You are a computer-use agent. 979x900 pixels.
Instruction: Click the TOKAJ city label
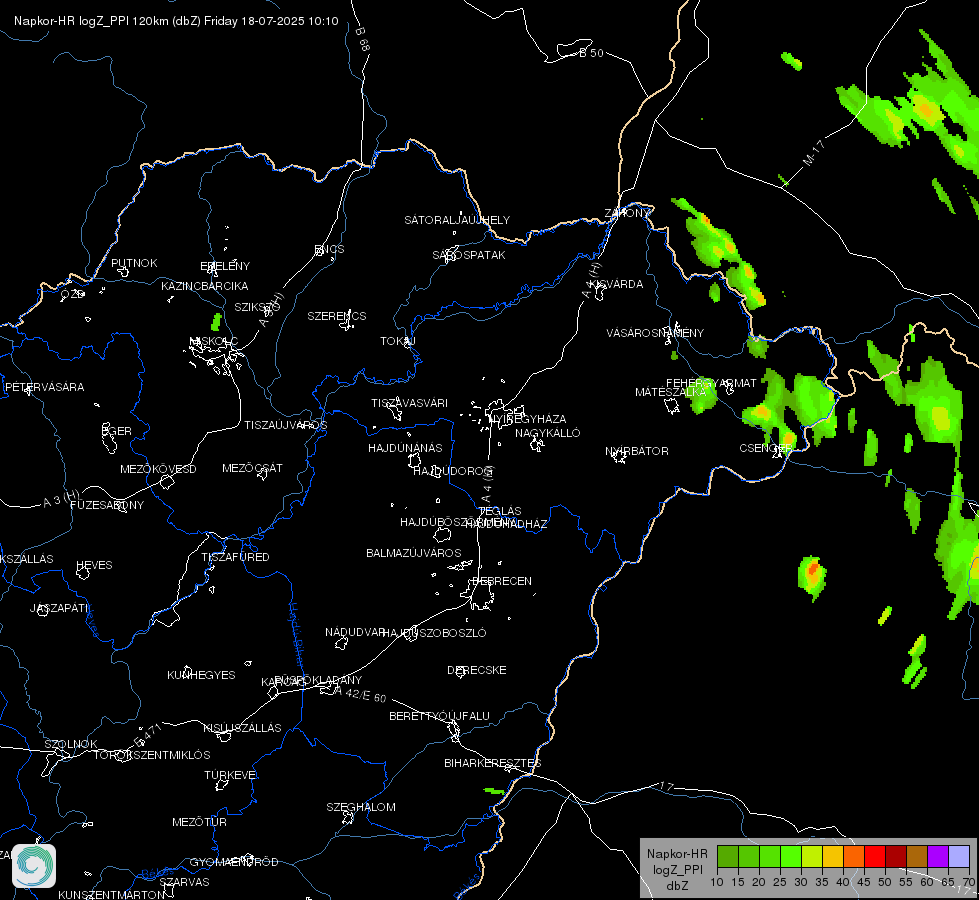(x=398, y=341)
